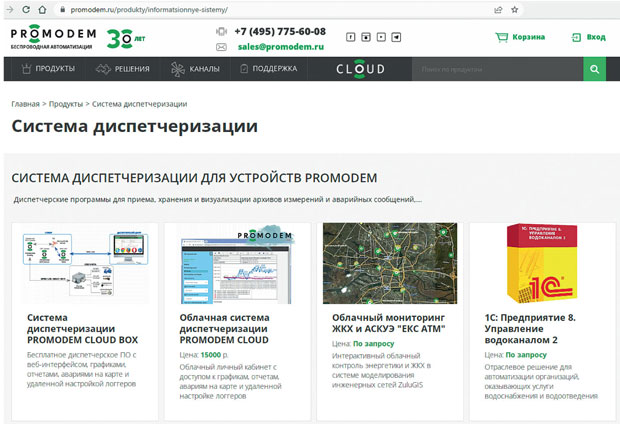The height and width of the screenshot is (424, 620).
Task: Click the 15000 р. price text
Action: click(x=214, y=355)
